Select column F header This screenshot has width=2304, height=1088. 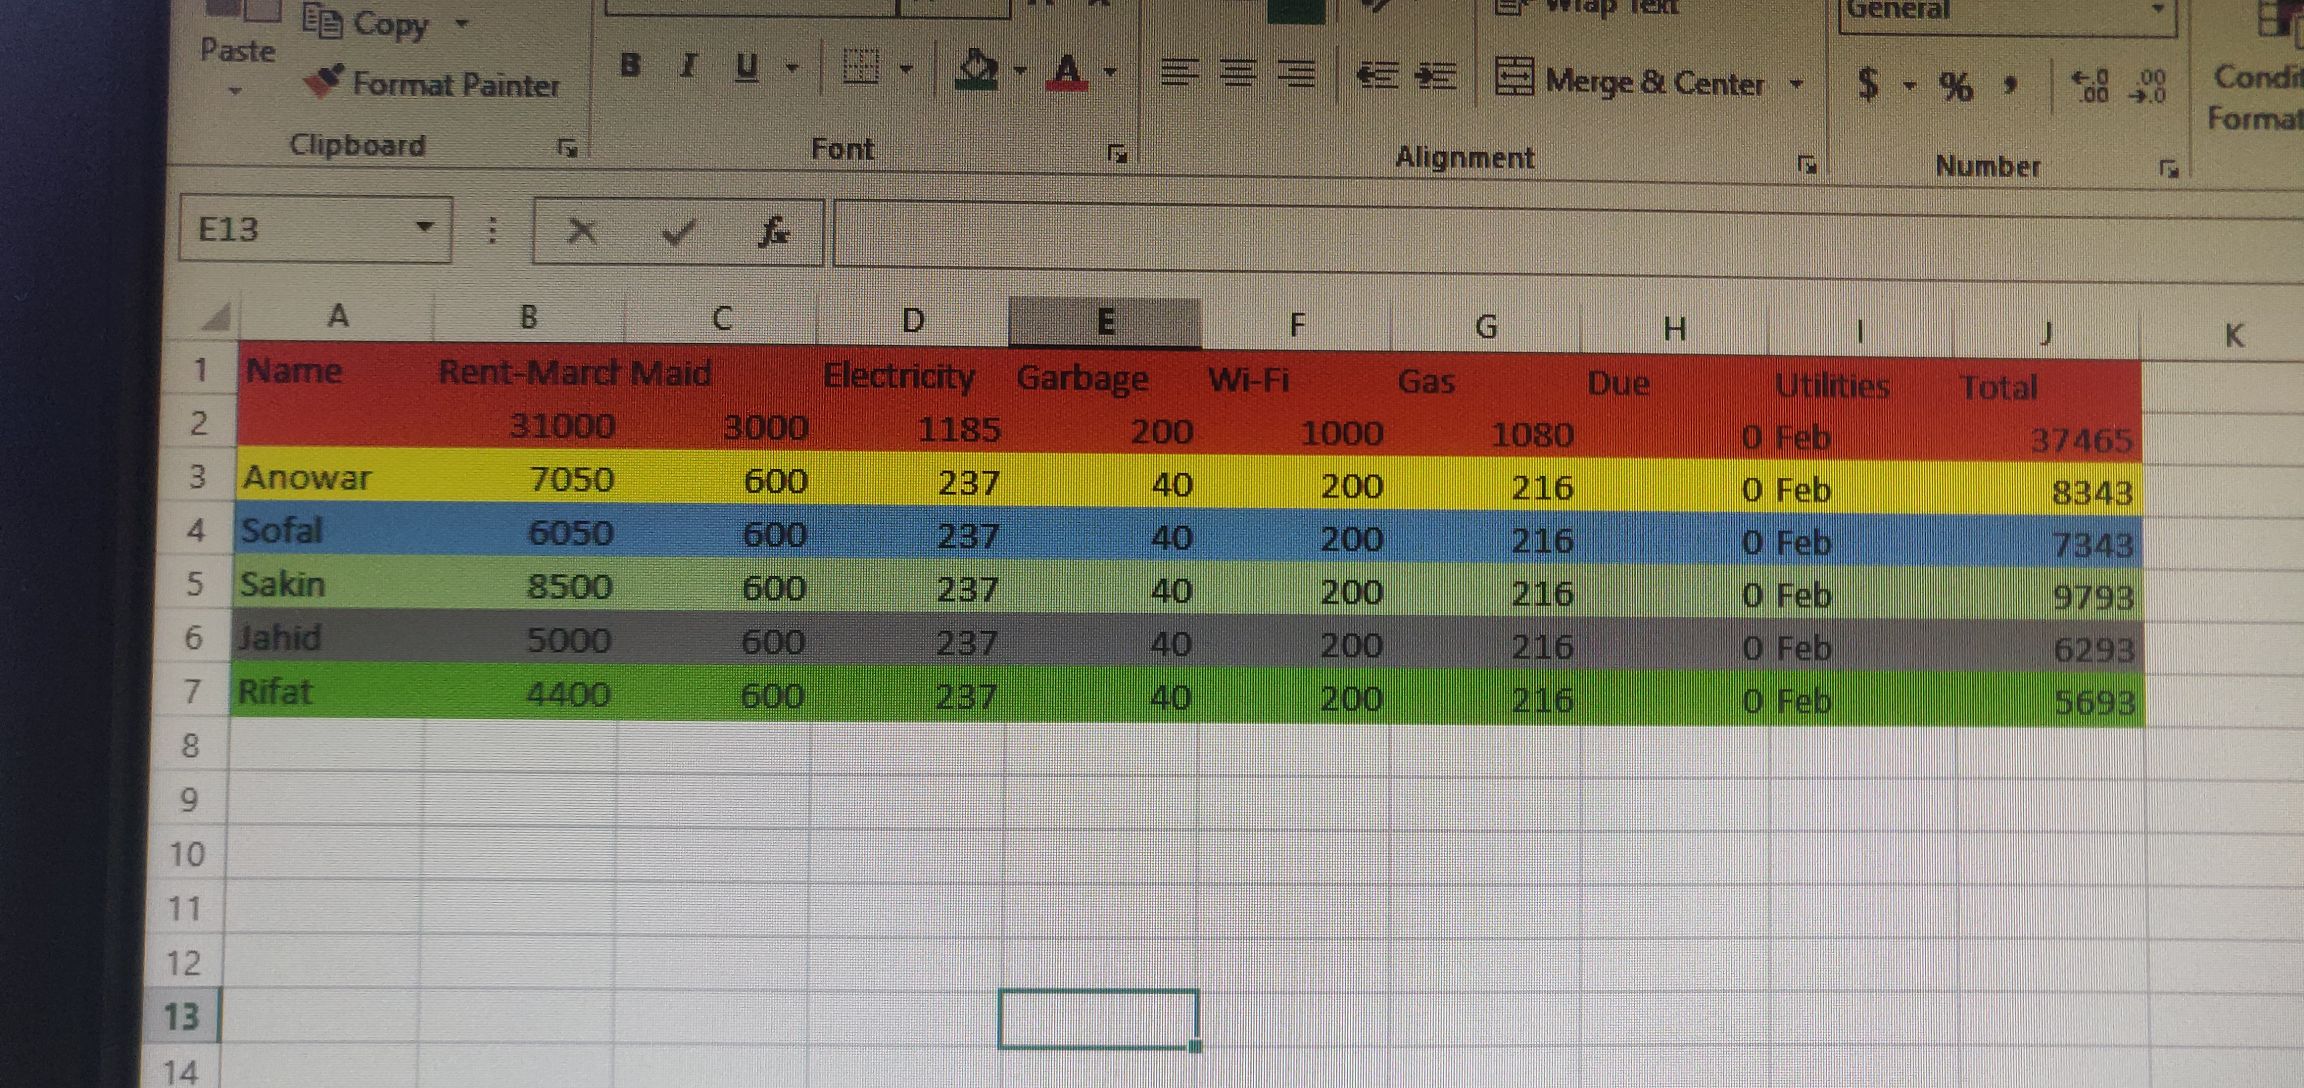click(x=1296, y=325)
